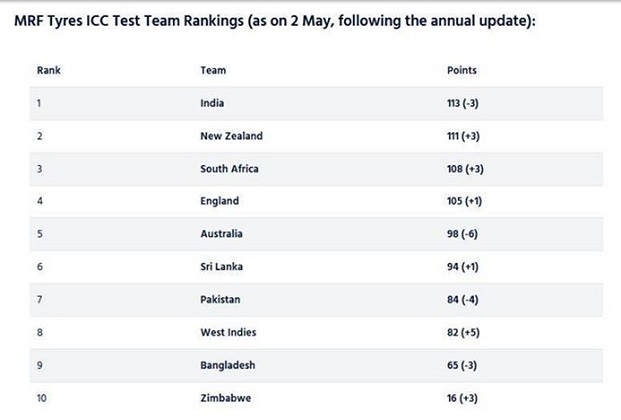Viewport: 621px width, 420px height.
Task: Click Australia's points value 98 (-6)
Action: [x=462, y=234]
